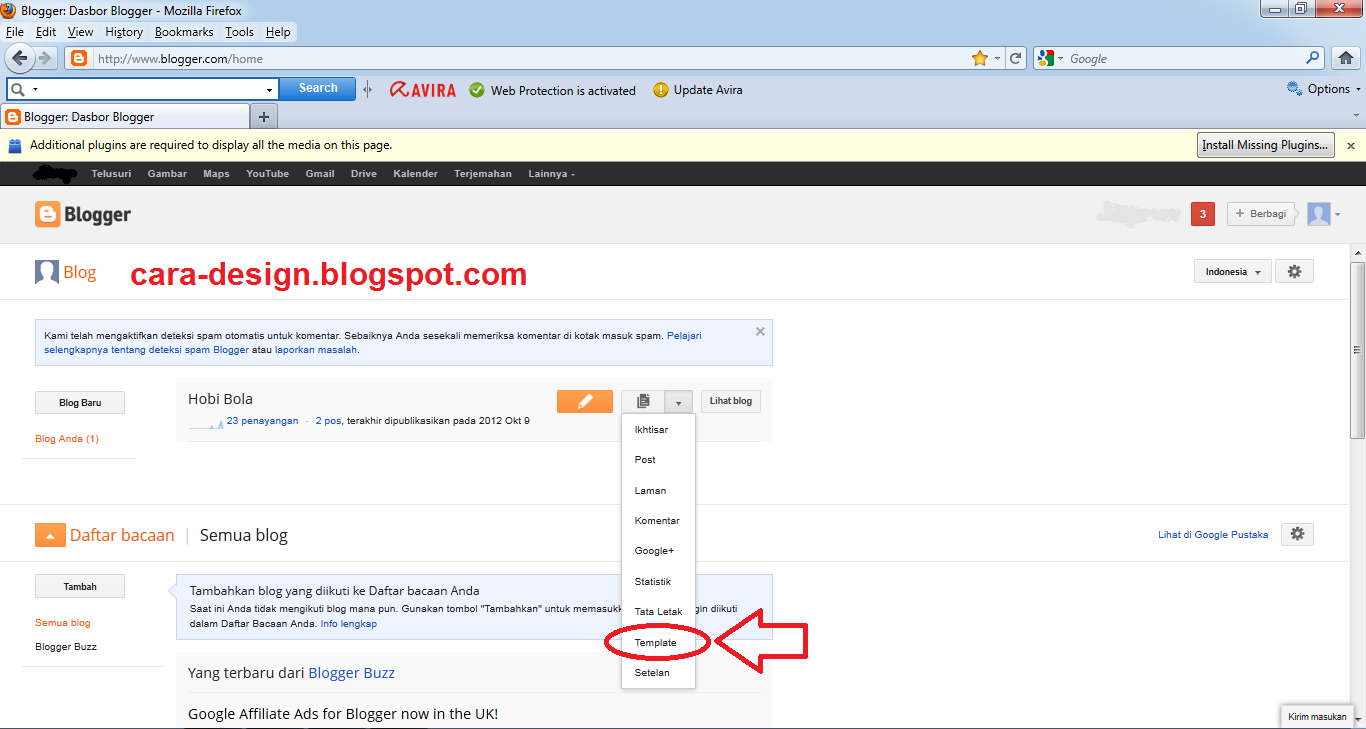This screenshot has width=1366, height=729.
Task: Click the Google search magnifier icon
Action: pos(1313,58)
